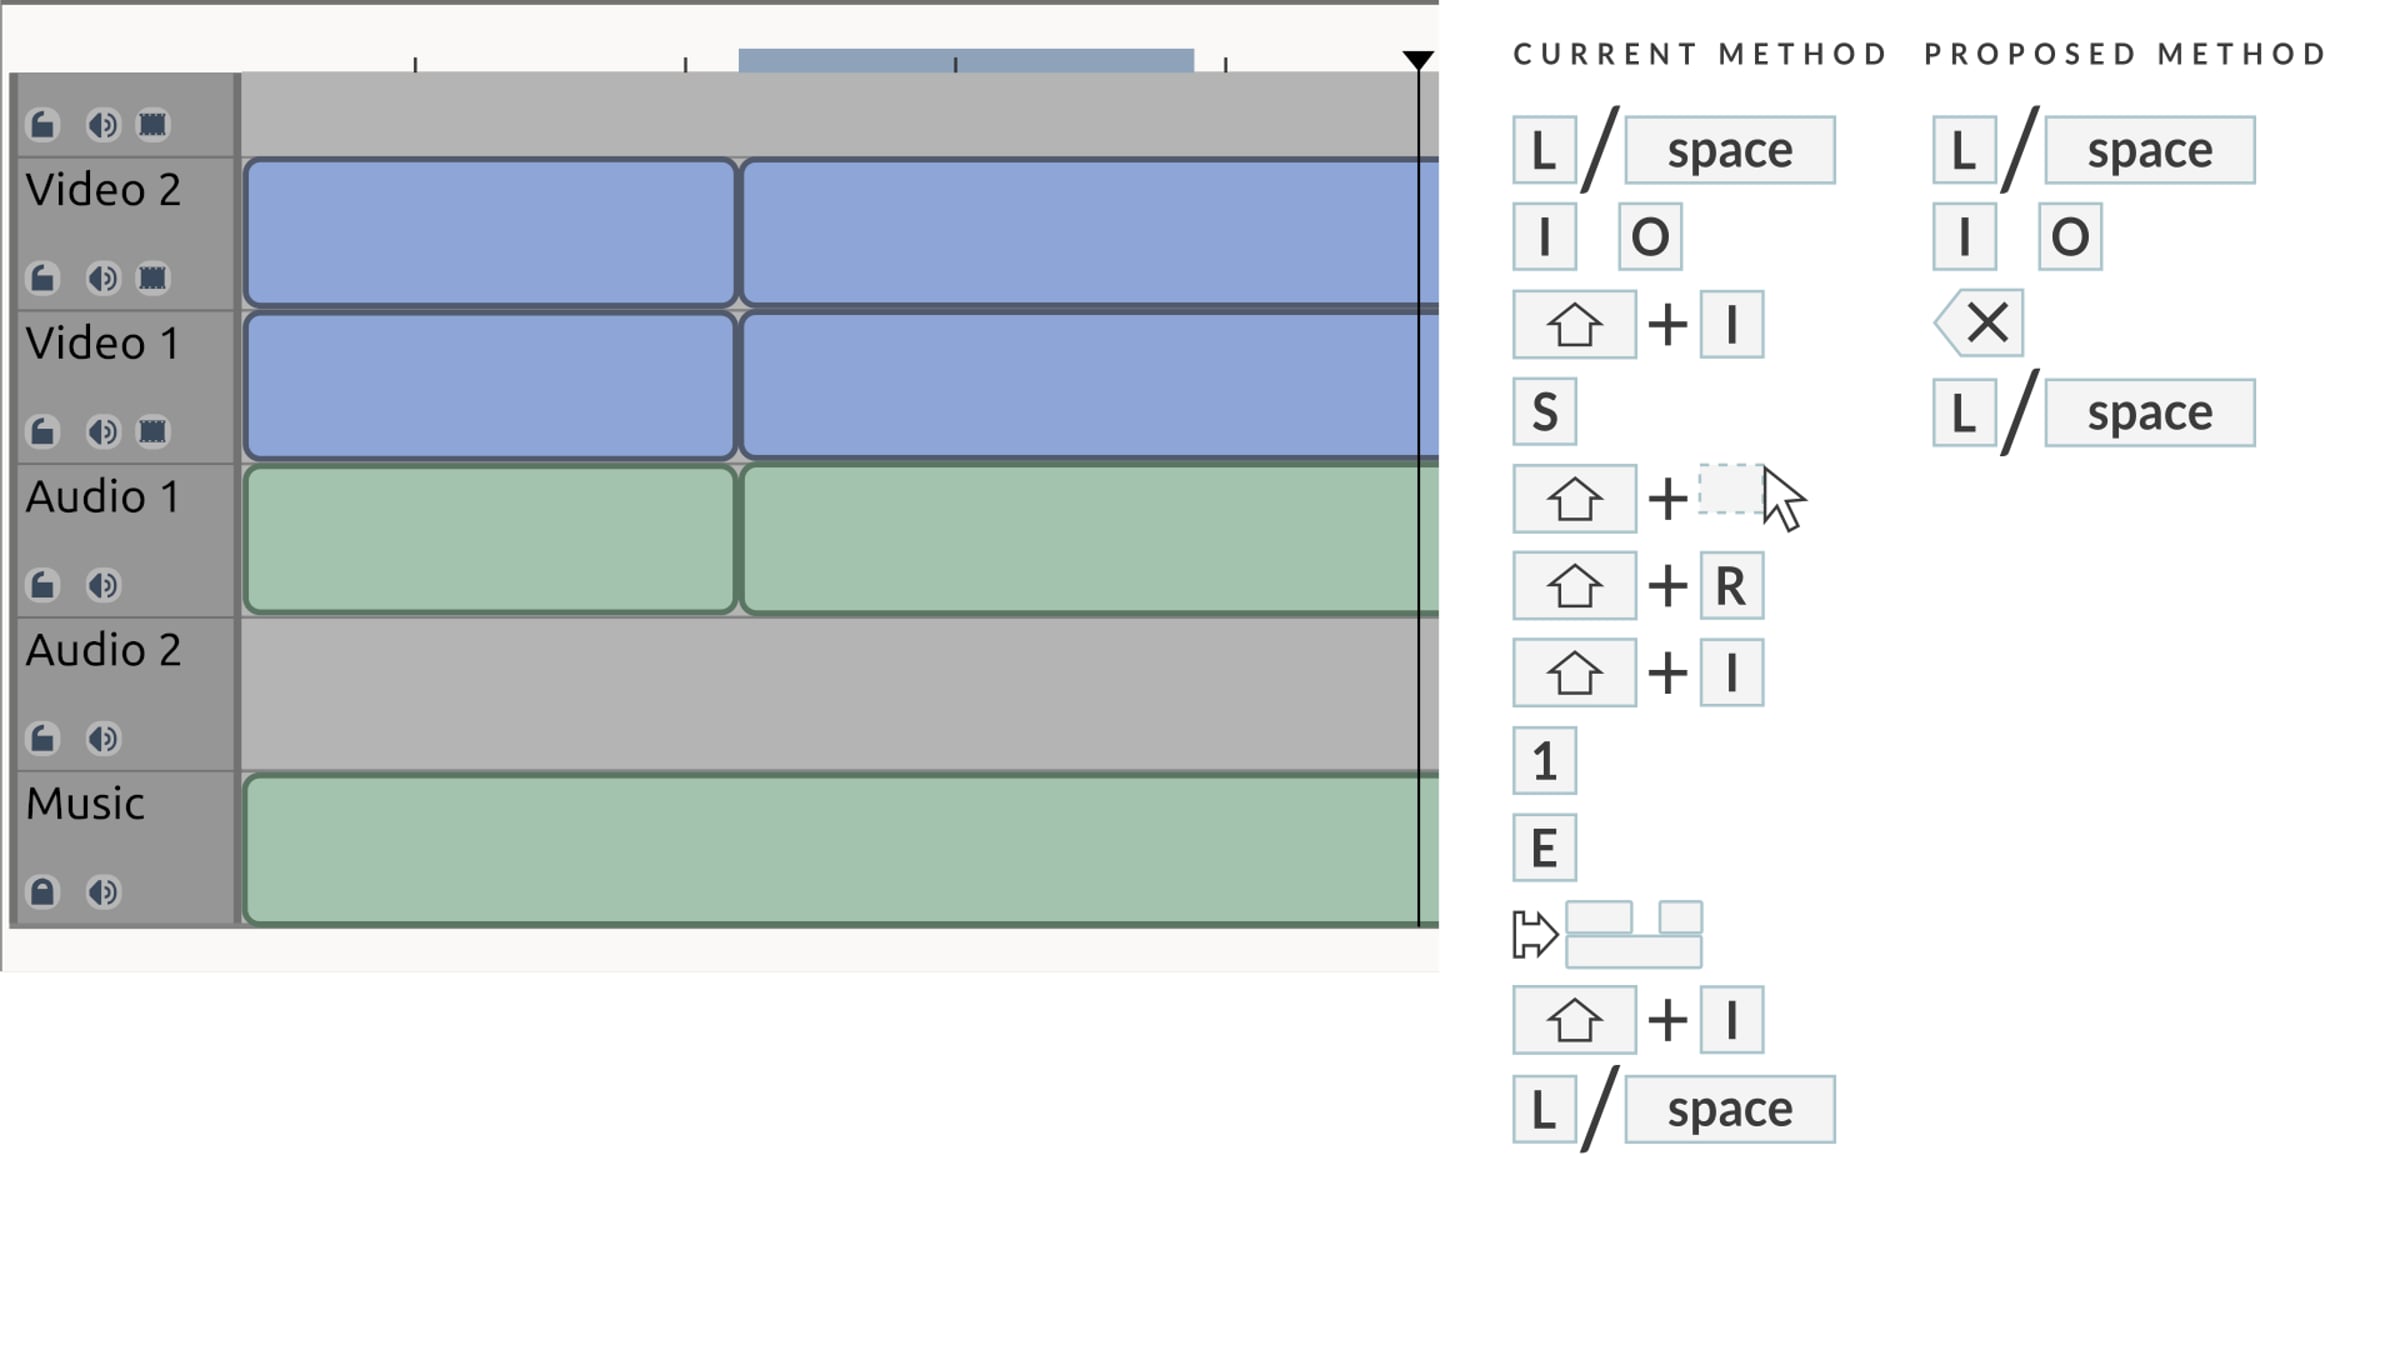Screen dimensions: 2400x1350
Task: Mute the Music track speaker icon
Action: (x=103, y=891)
